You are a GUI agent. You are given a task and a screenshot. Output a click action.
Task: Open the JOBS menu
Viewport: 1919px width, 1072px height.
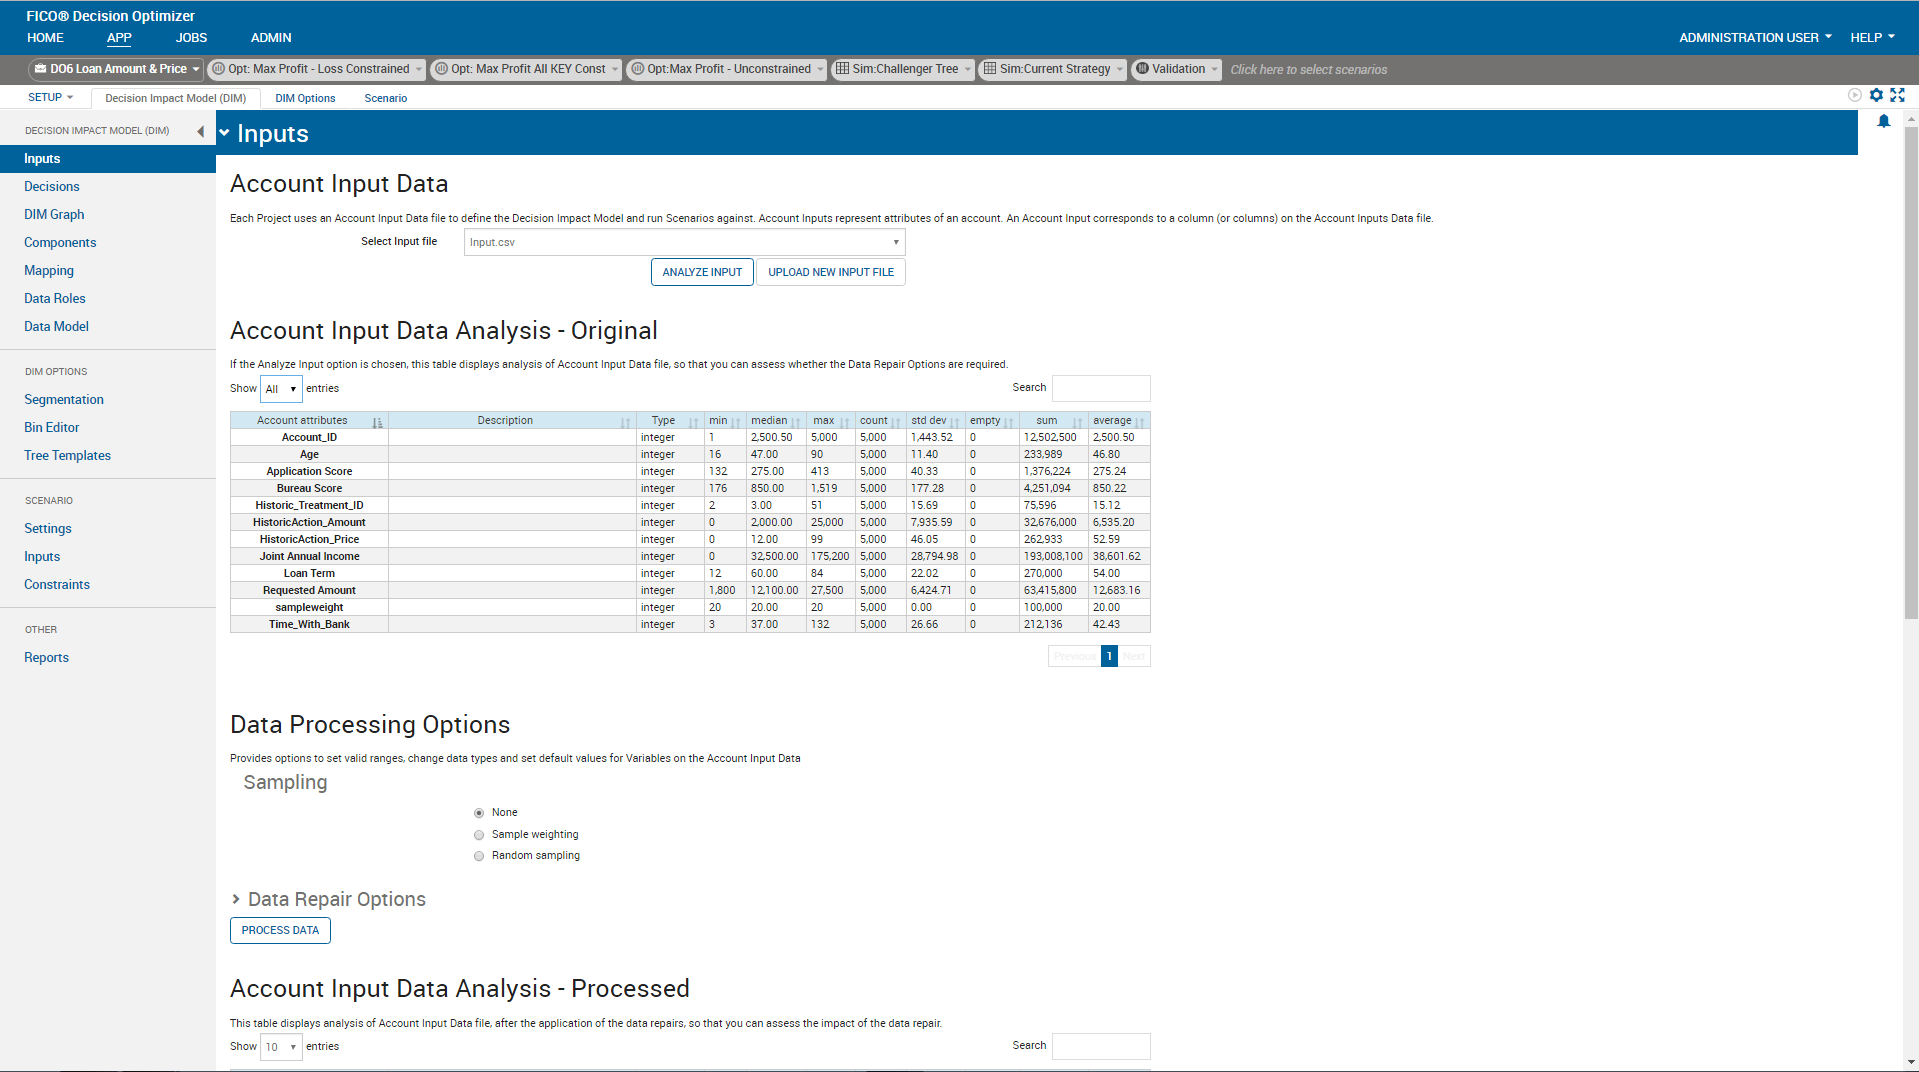point(190,37)
